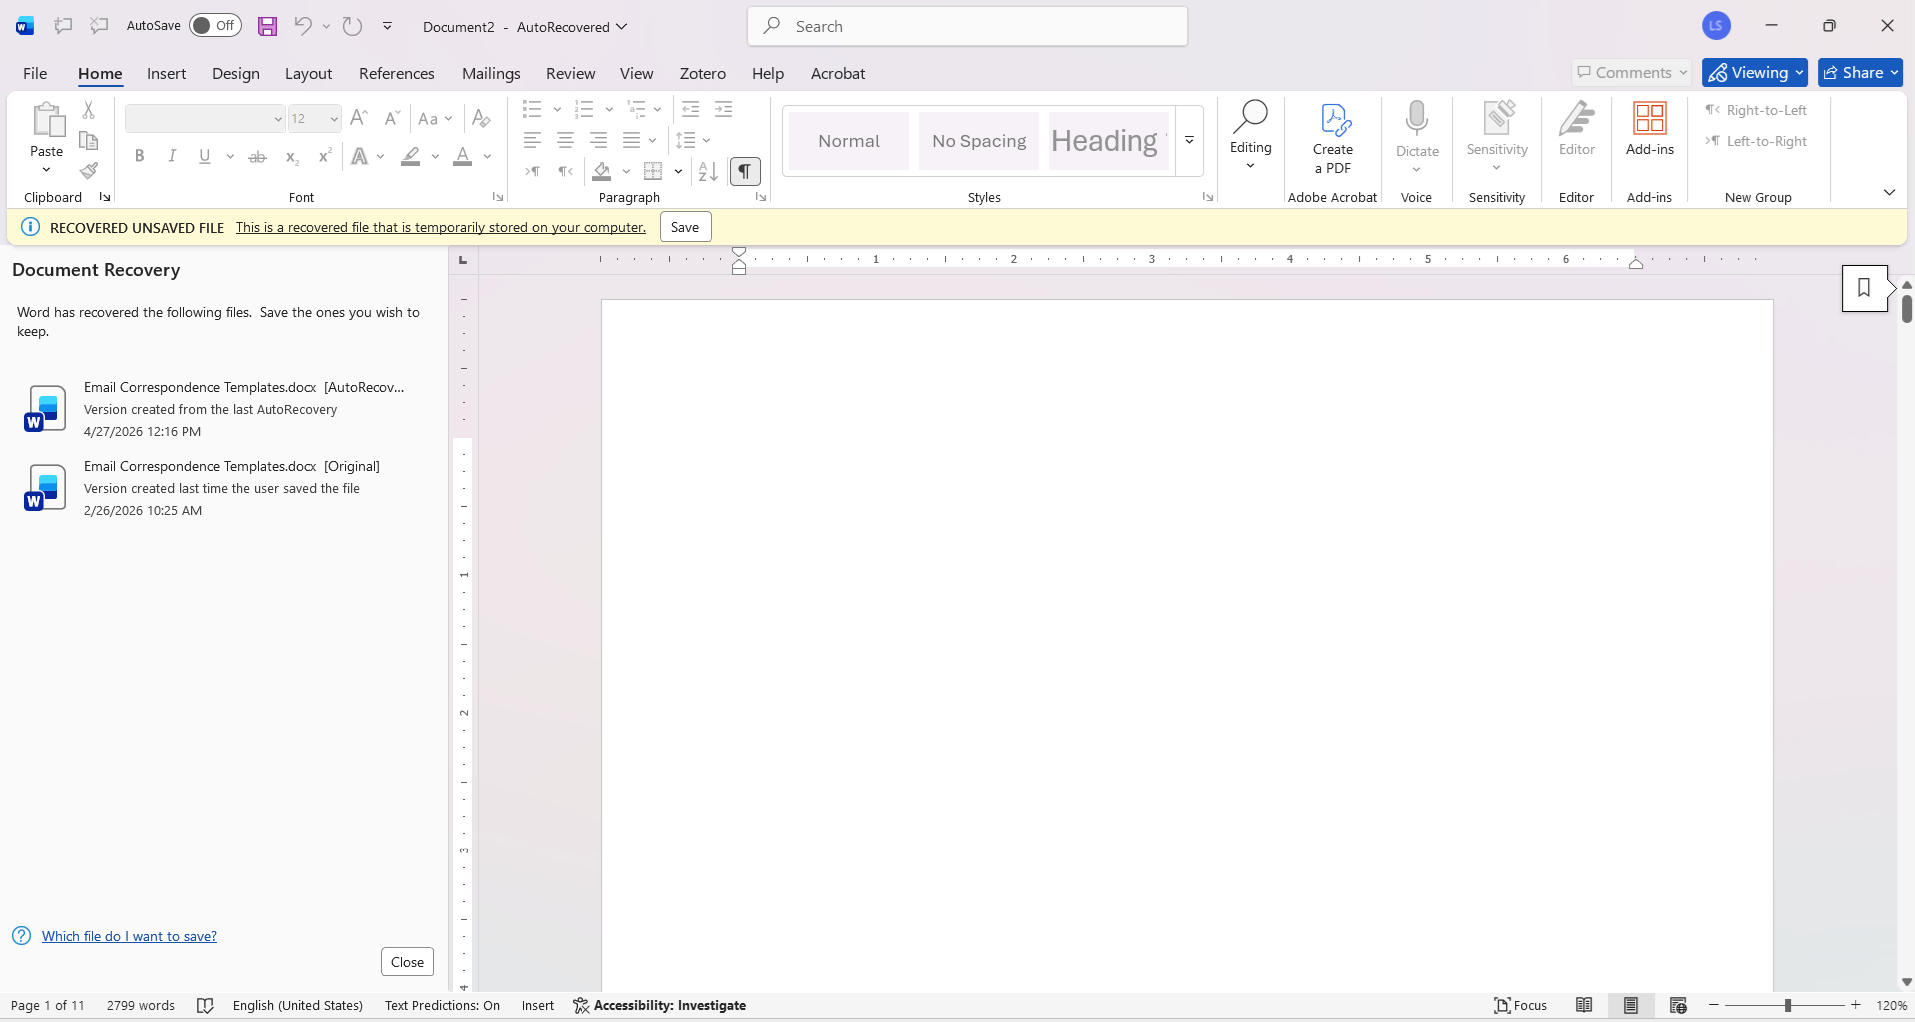Image resolution: width=1915 pixels, height=1022 pixels.
Task: Toggle Print Layout view button
Action: 1631,1005
